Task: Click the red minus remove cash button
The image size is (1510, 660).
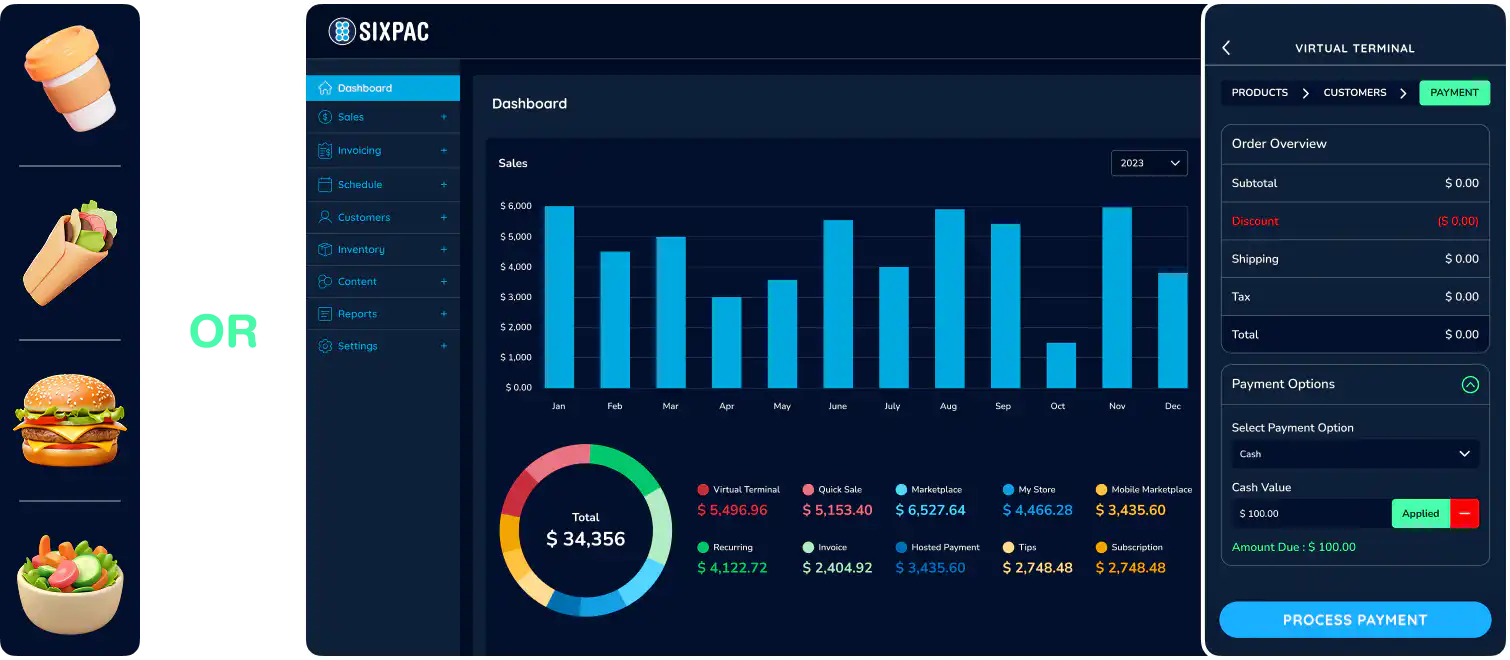Action: [x=1464, y=513]
